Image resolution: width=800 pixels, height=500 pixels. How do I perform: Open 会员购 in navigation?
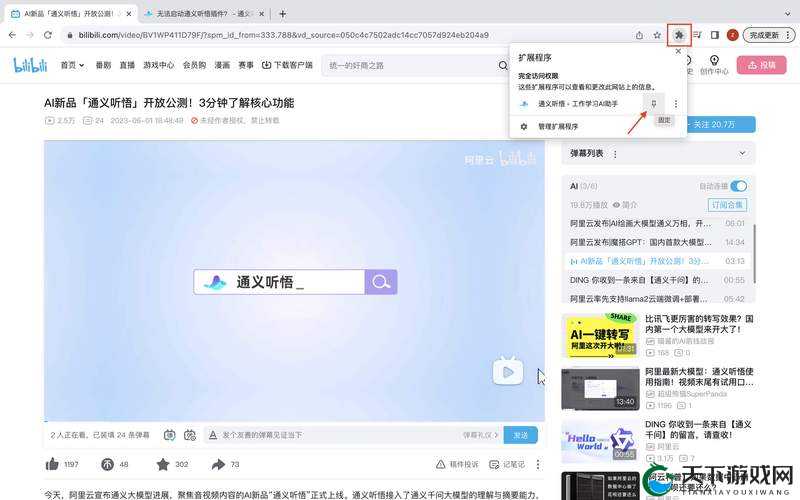coord(194,65)
